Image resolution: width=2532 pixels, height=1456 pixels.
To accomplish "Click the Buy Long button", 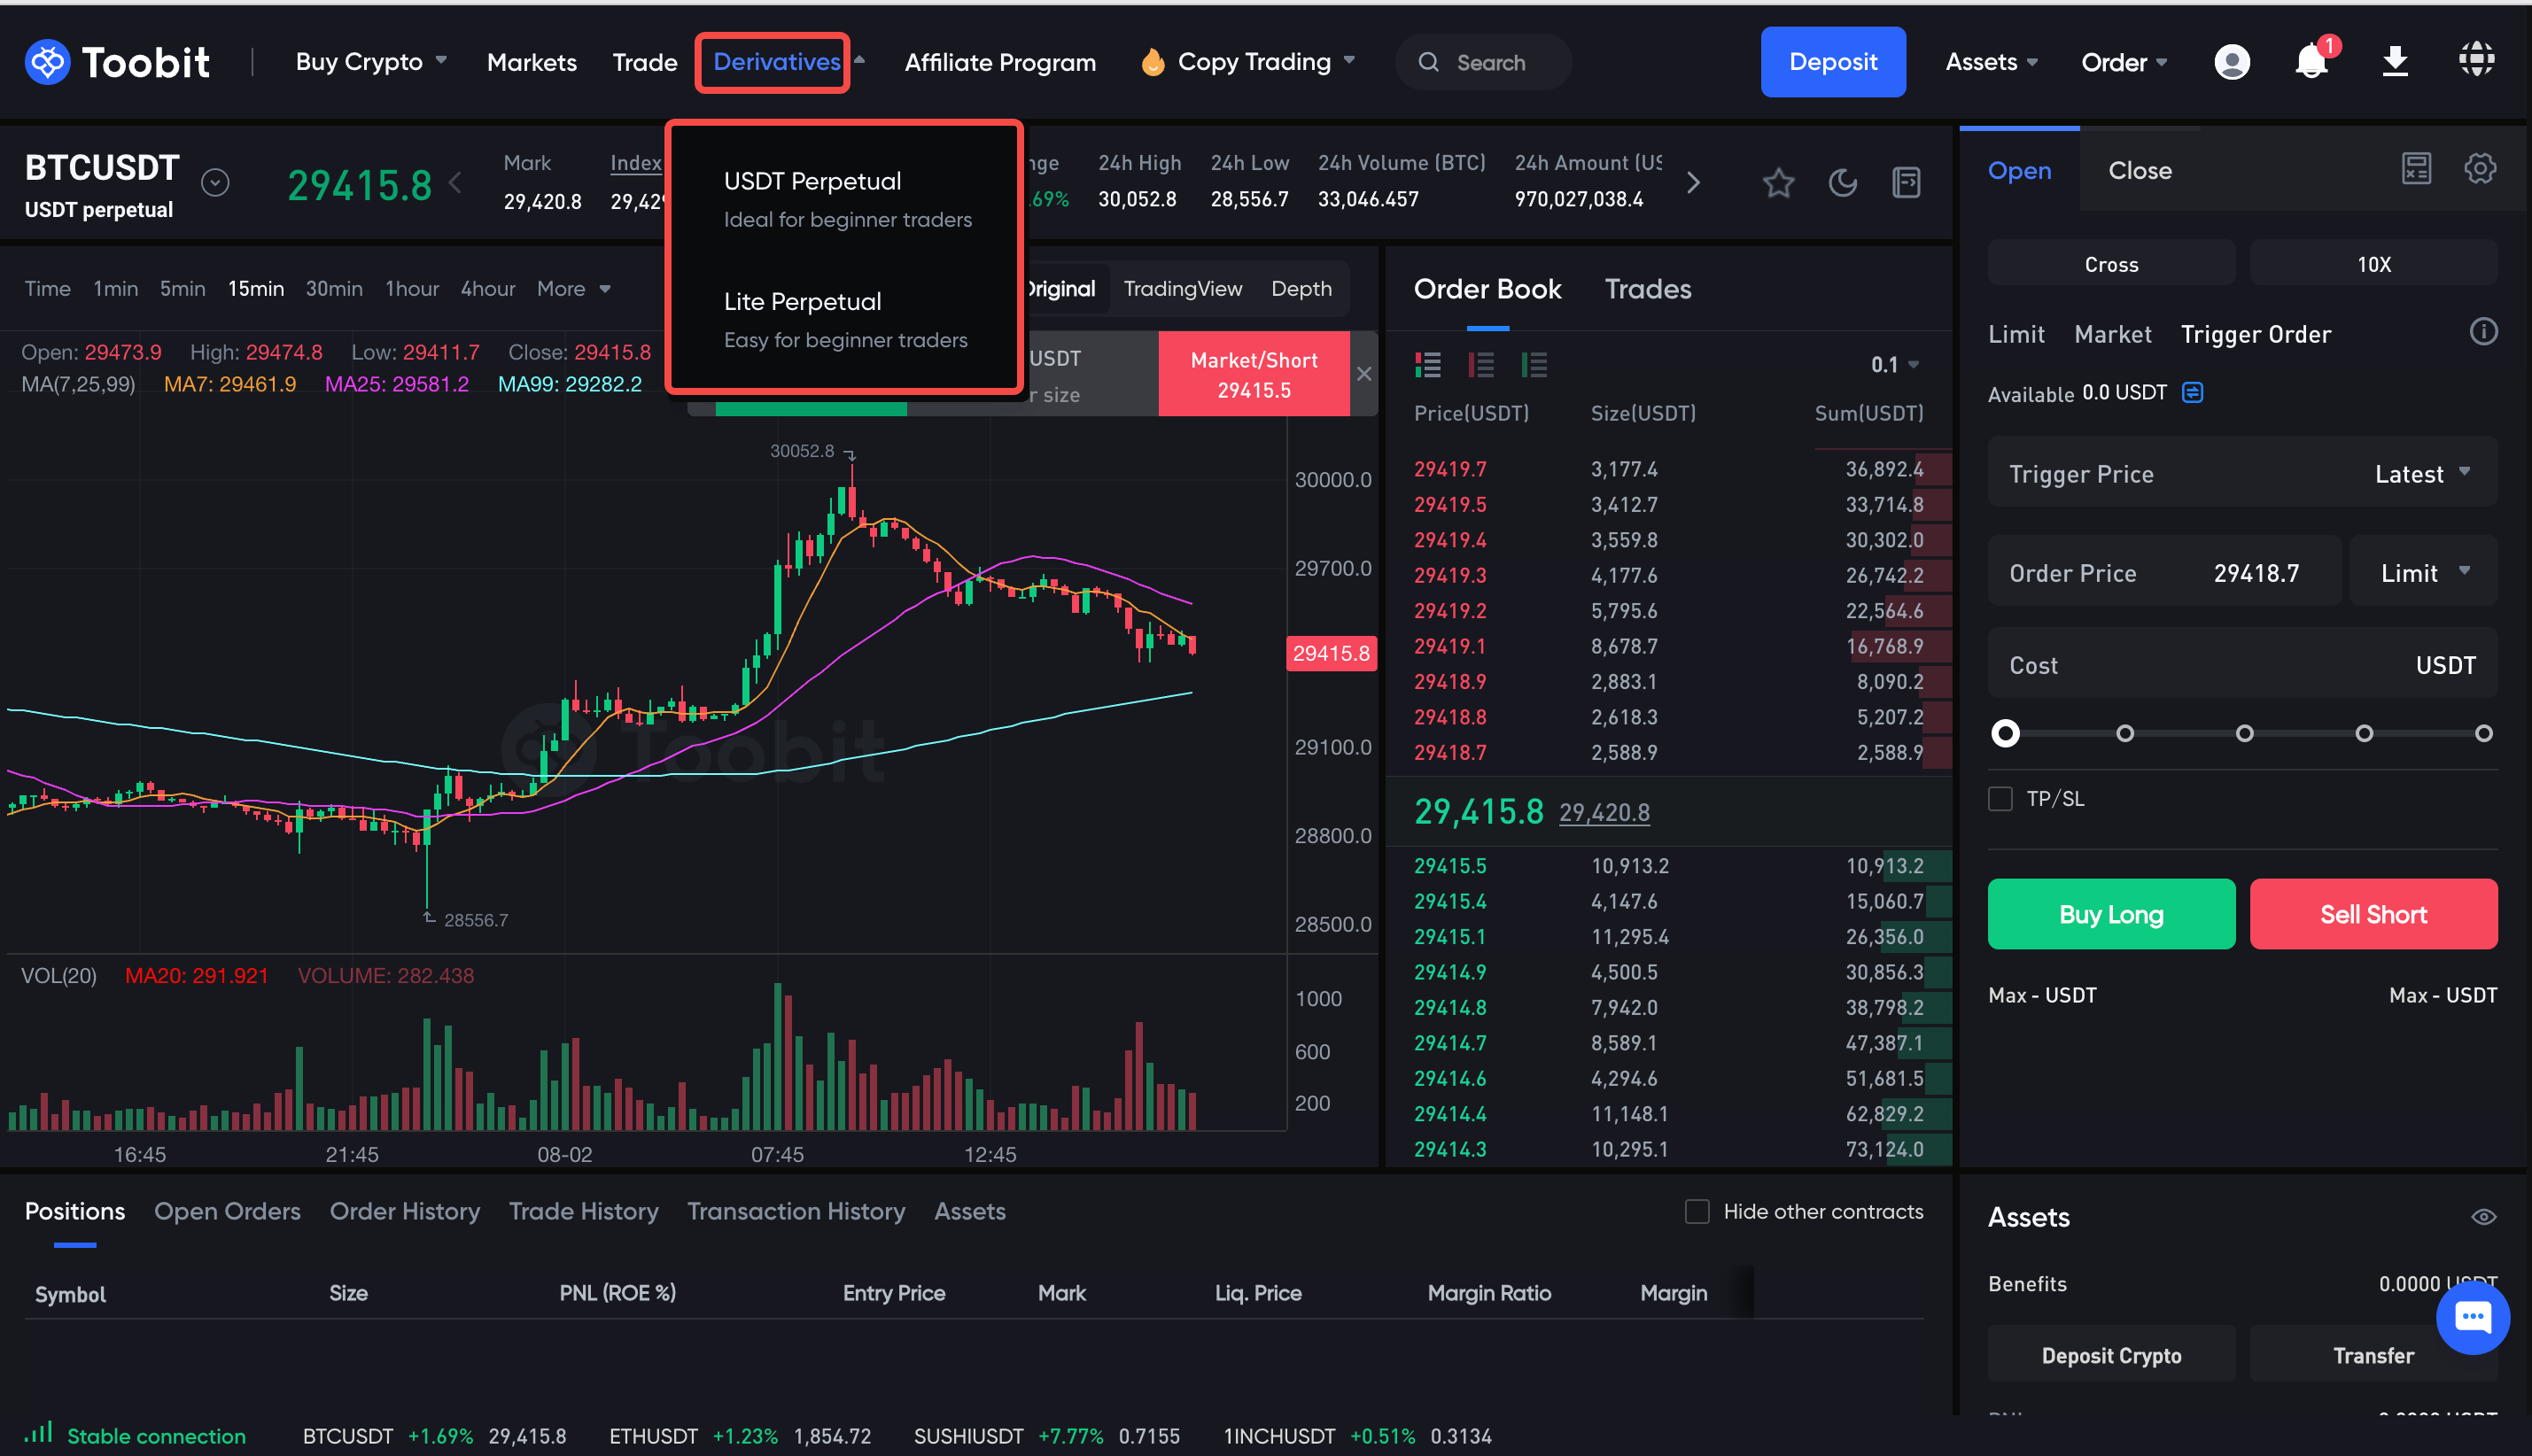I will pyautogui.click(x=2111, y=914).
